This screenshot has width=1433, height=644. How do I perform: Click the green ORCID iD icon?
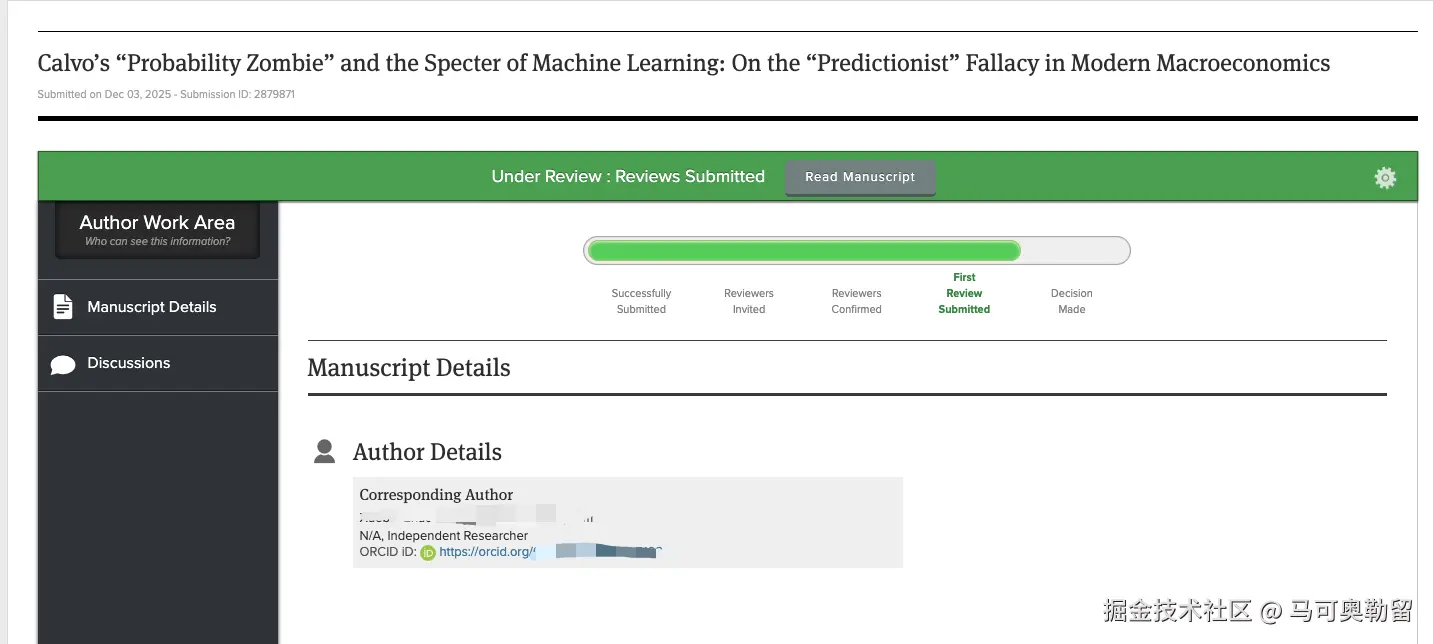[x=428, y=552]
